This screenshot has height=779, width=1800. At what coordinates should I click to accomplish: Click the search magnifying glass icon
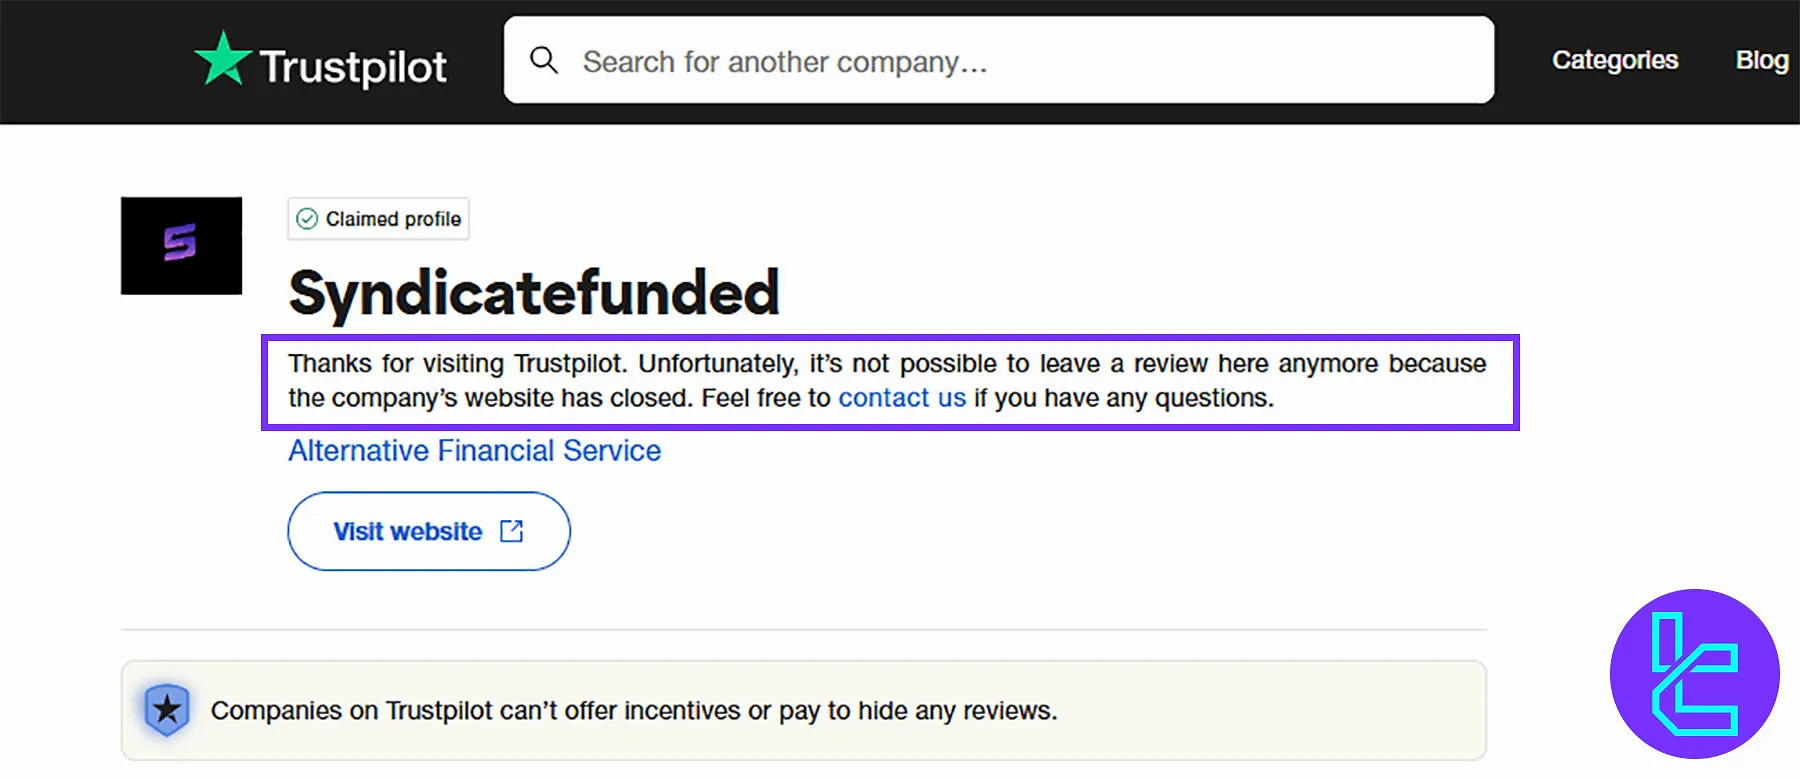[x=544, y=60]
